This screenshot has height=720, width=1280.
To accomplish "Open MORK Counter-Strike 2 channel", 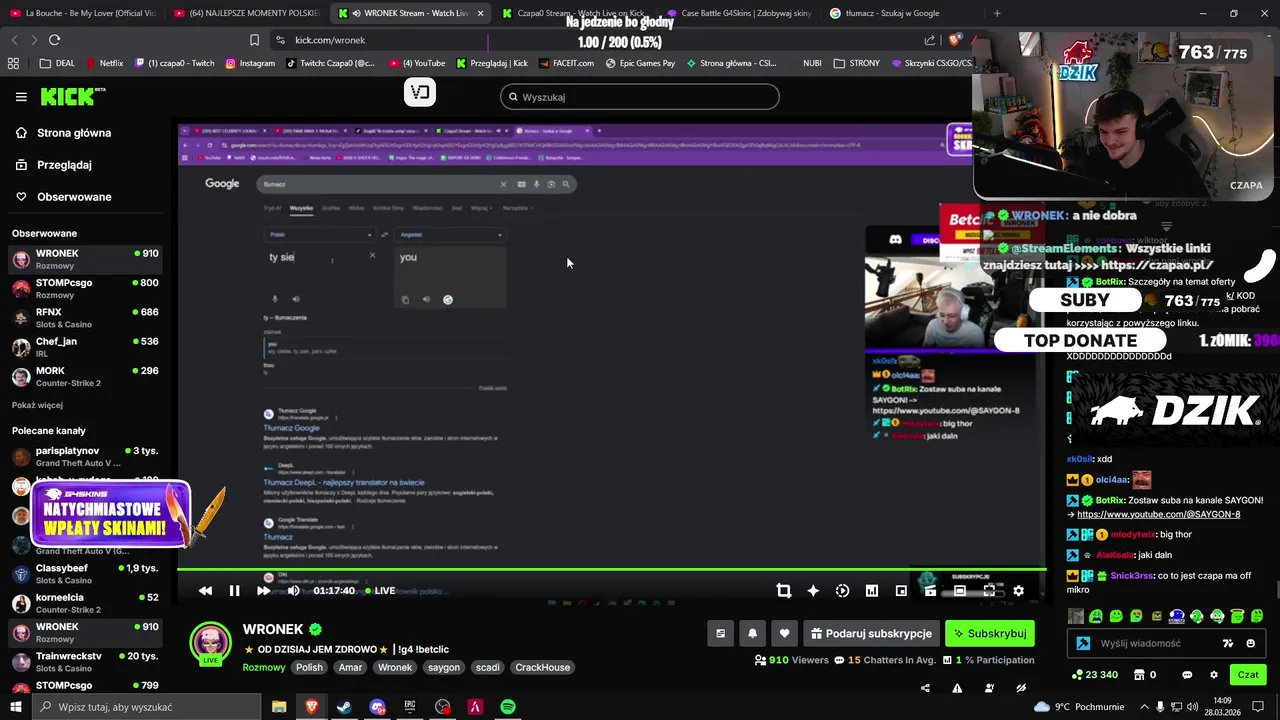I will [x=85, y=376].
